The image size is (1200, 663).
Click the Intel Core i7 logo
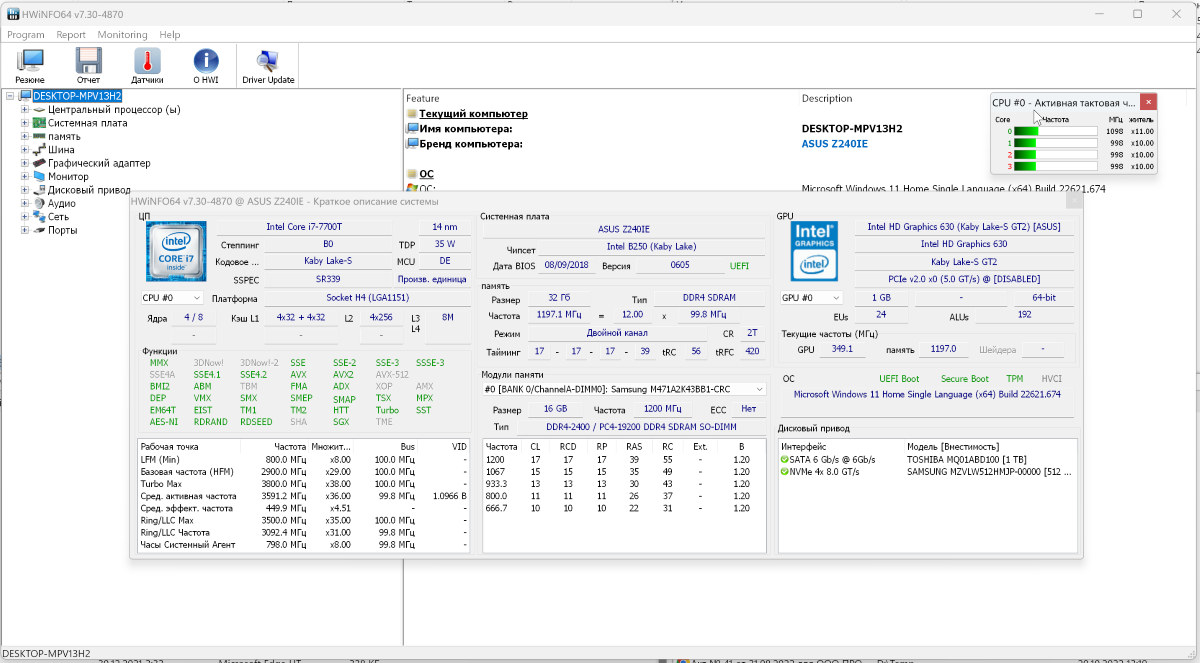click(176, 251)
